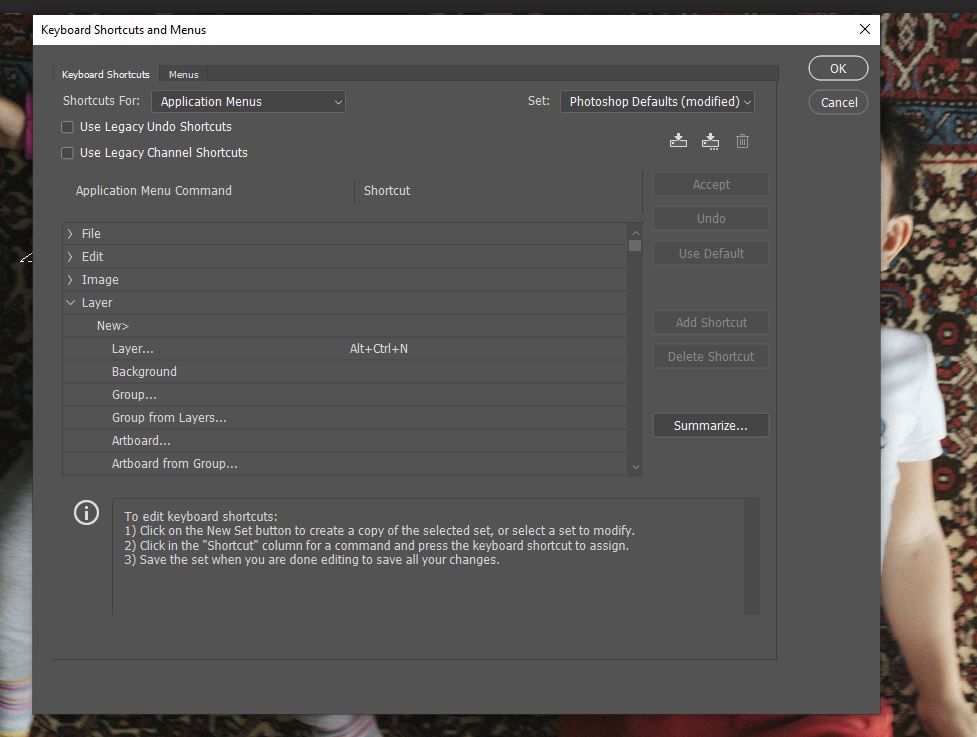Collapse the Layer command group

tap(69, 302)
